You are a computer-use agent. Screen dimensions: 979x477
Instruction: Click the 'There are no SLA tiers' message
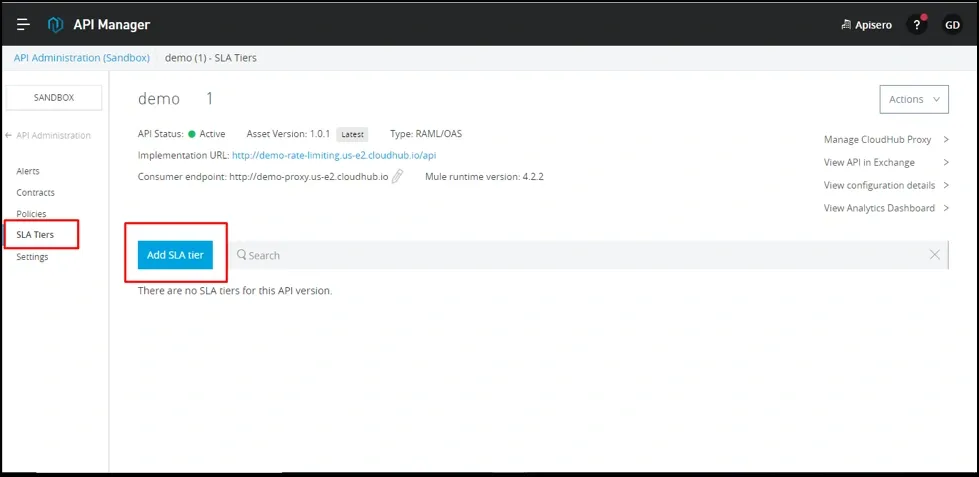[235, 291]
